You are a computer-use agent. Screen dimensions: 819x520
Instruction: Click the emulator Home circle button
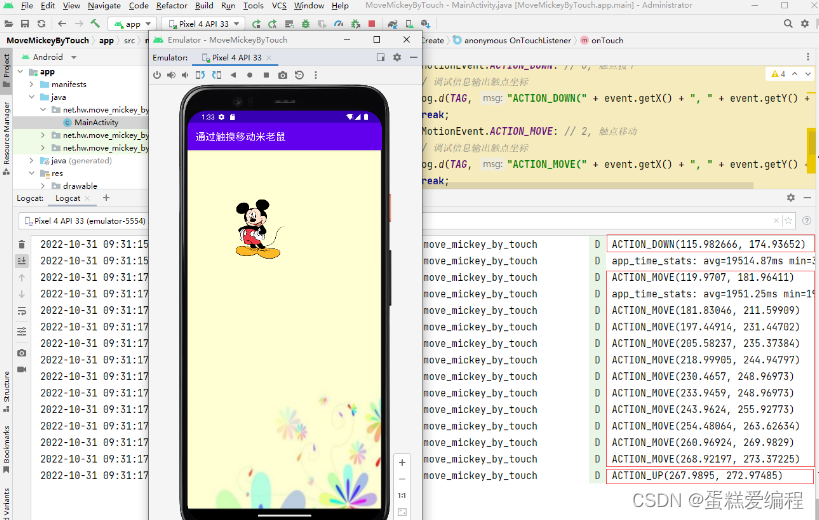coord(250,75)
